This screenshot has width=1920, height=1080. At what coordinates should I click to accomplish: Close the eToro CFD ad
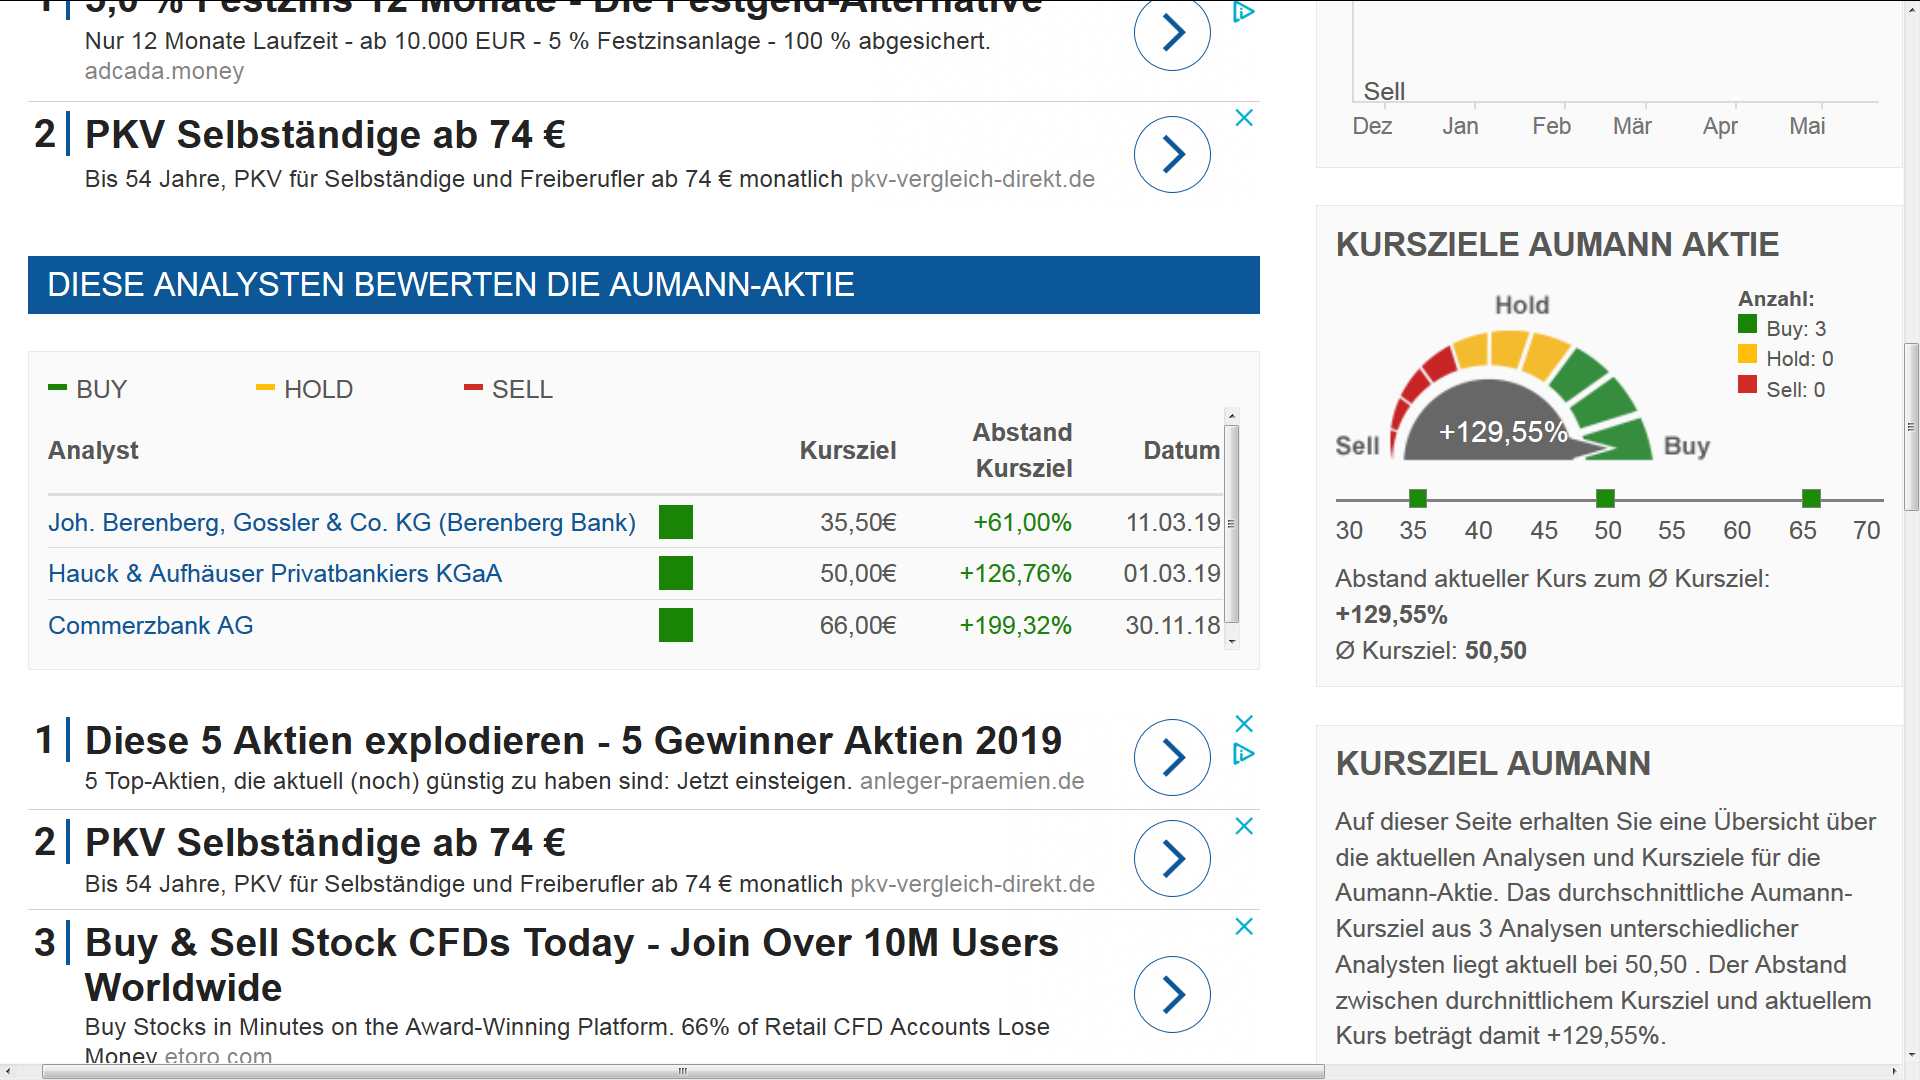click(1244, 927)
